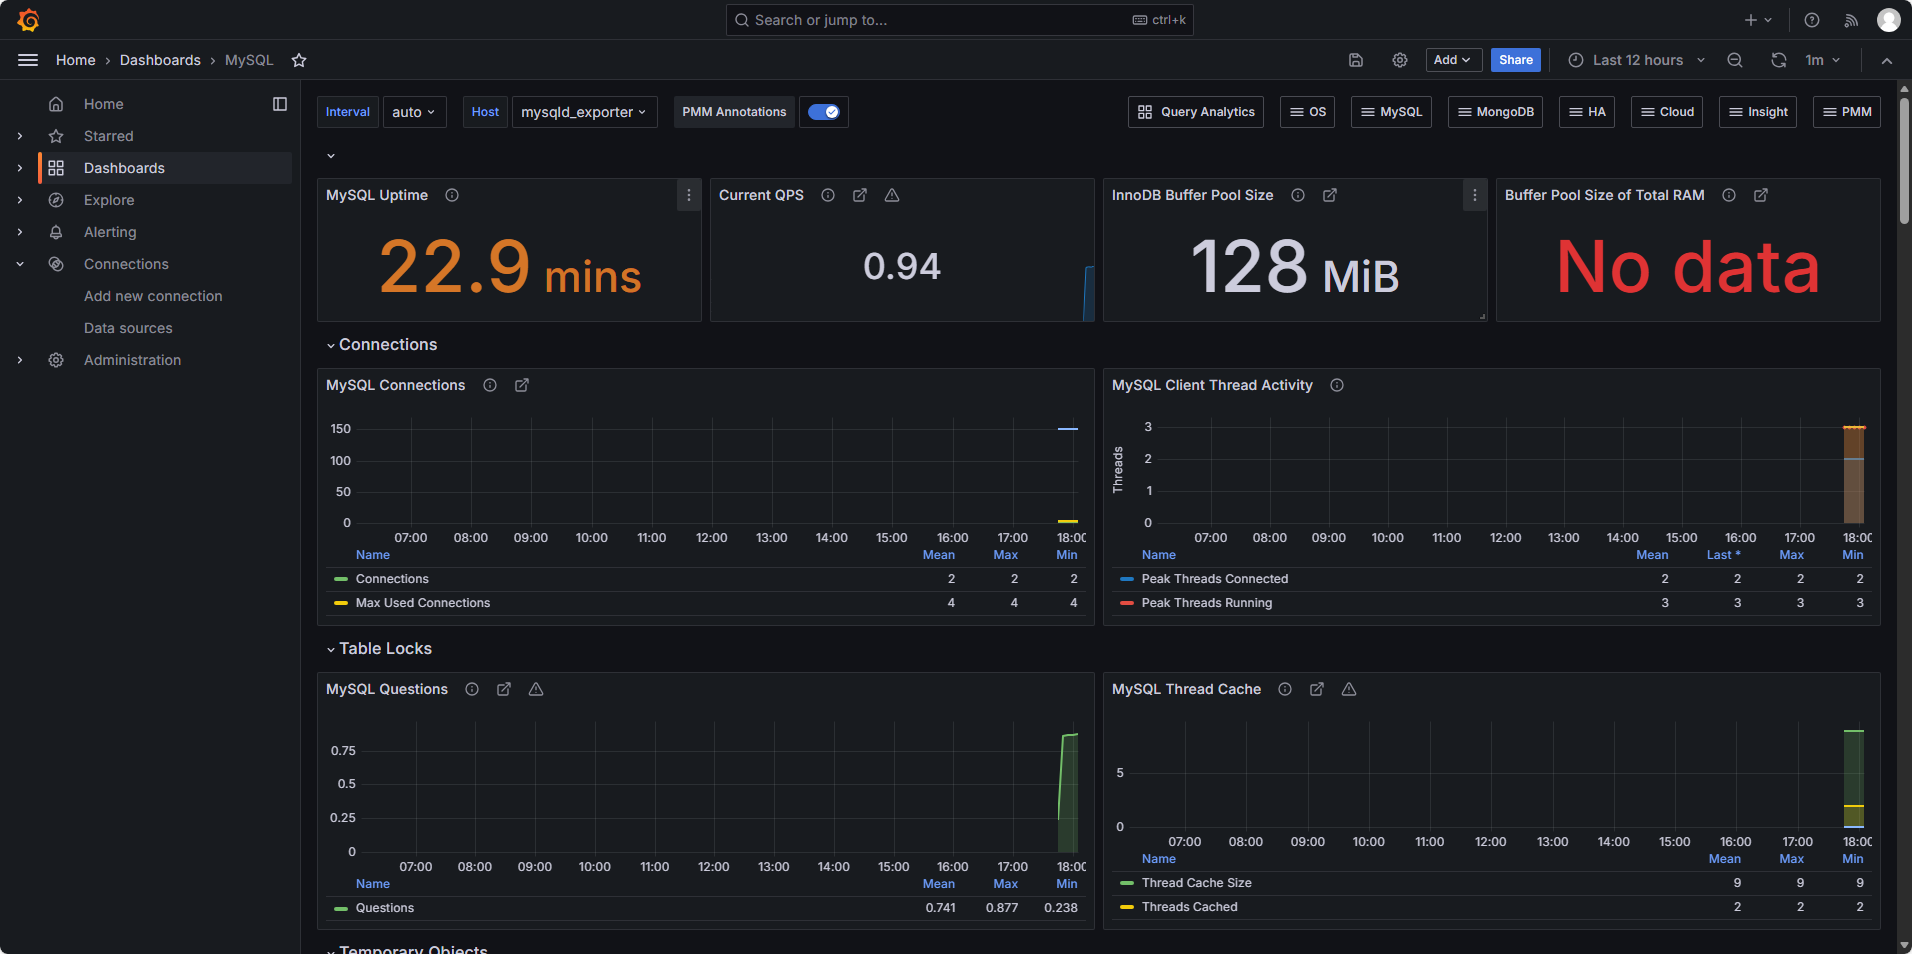The image size is (1912, 954).
Task: Open external link on MySQL Connections panel
Action: click(522, 385)
